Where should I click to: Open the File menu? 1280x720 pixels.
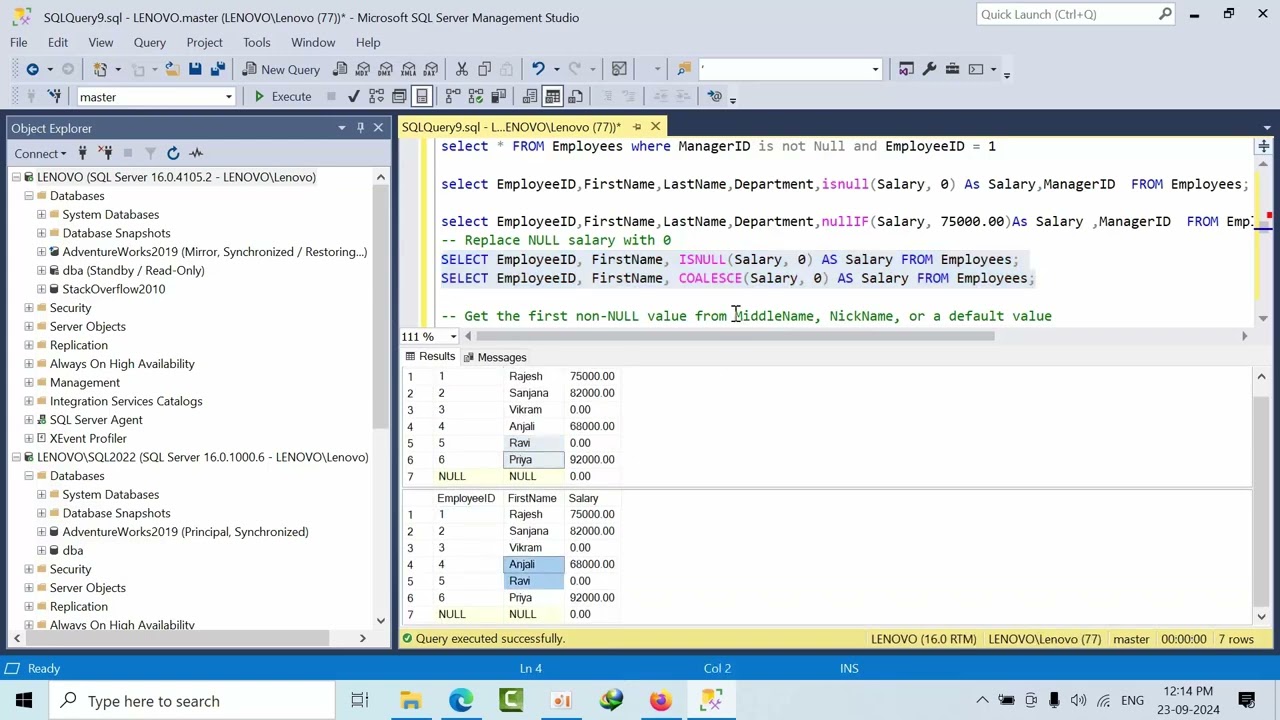click(x=19, y=42)
